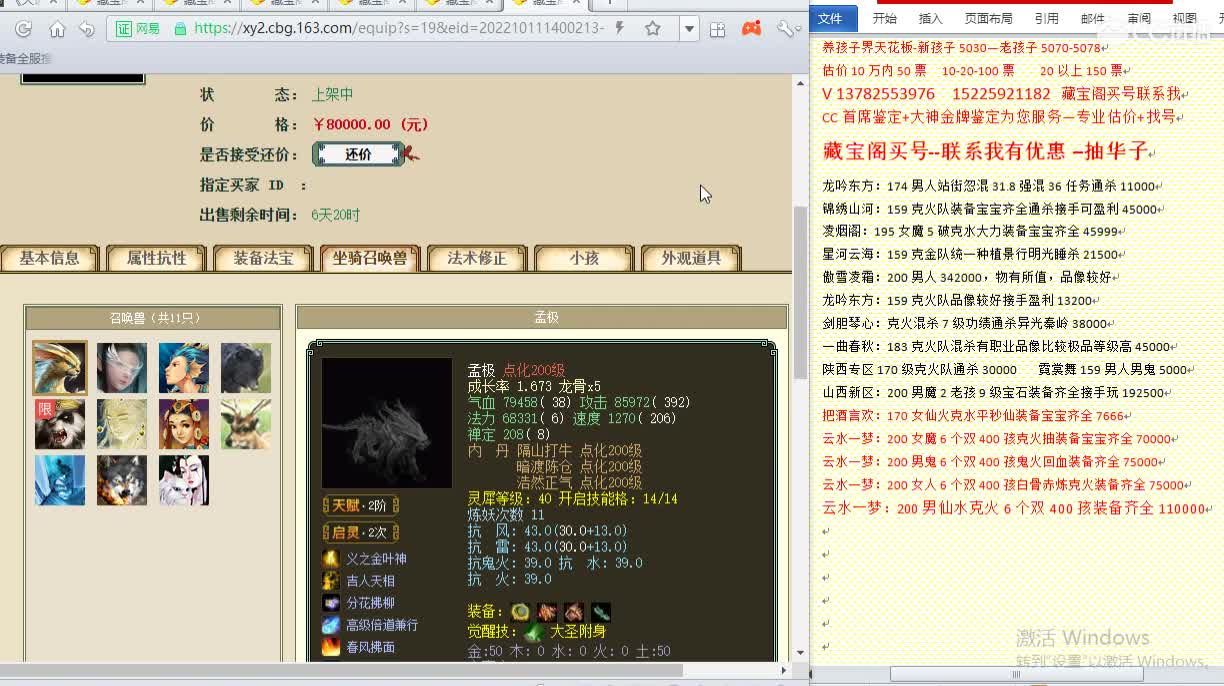The width and height of the screenshot is (1224, 686).
Task: Click the 分花拂柳 skill icon
Action: [x=331, y=602]
